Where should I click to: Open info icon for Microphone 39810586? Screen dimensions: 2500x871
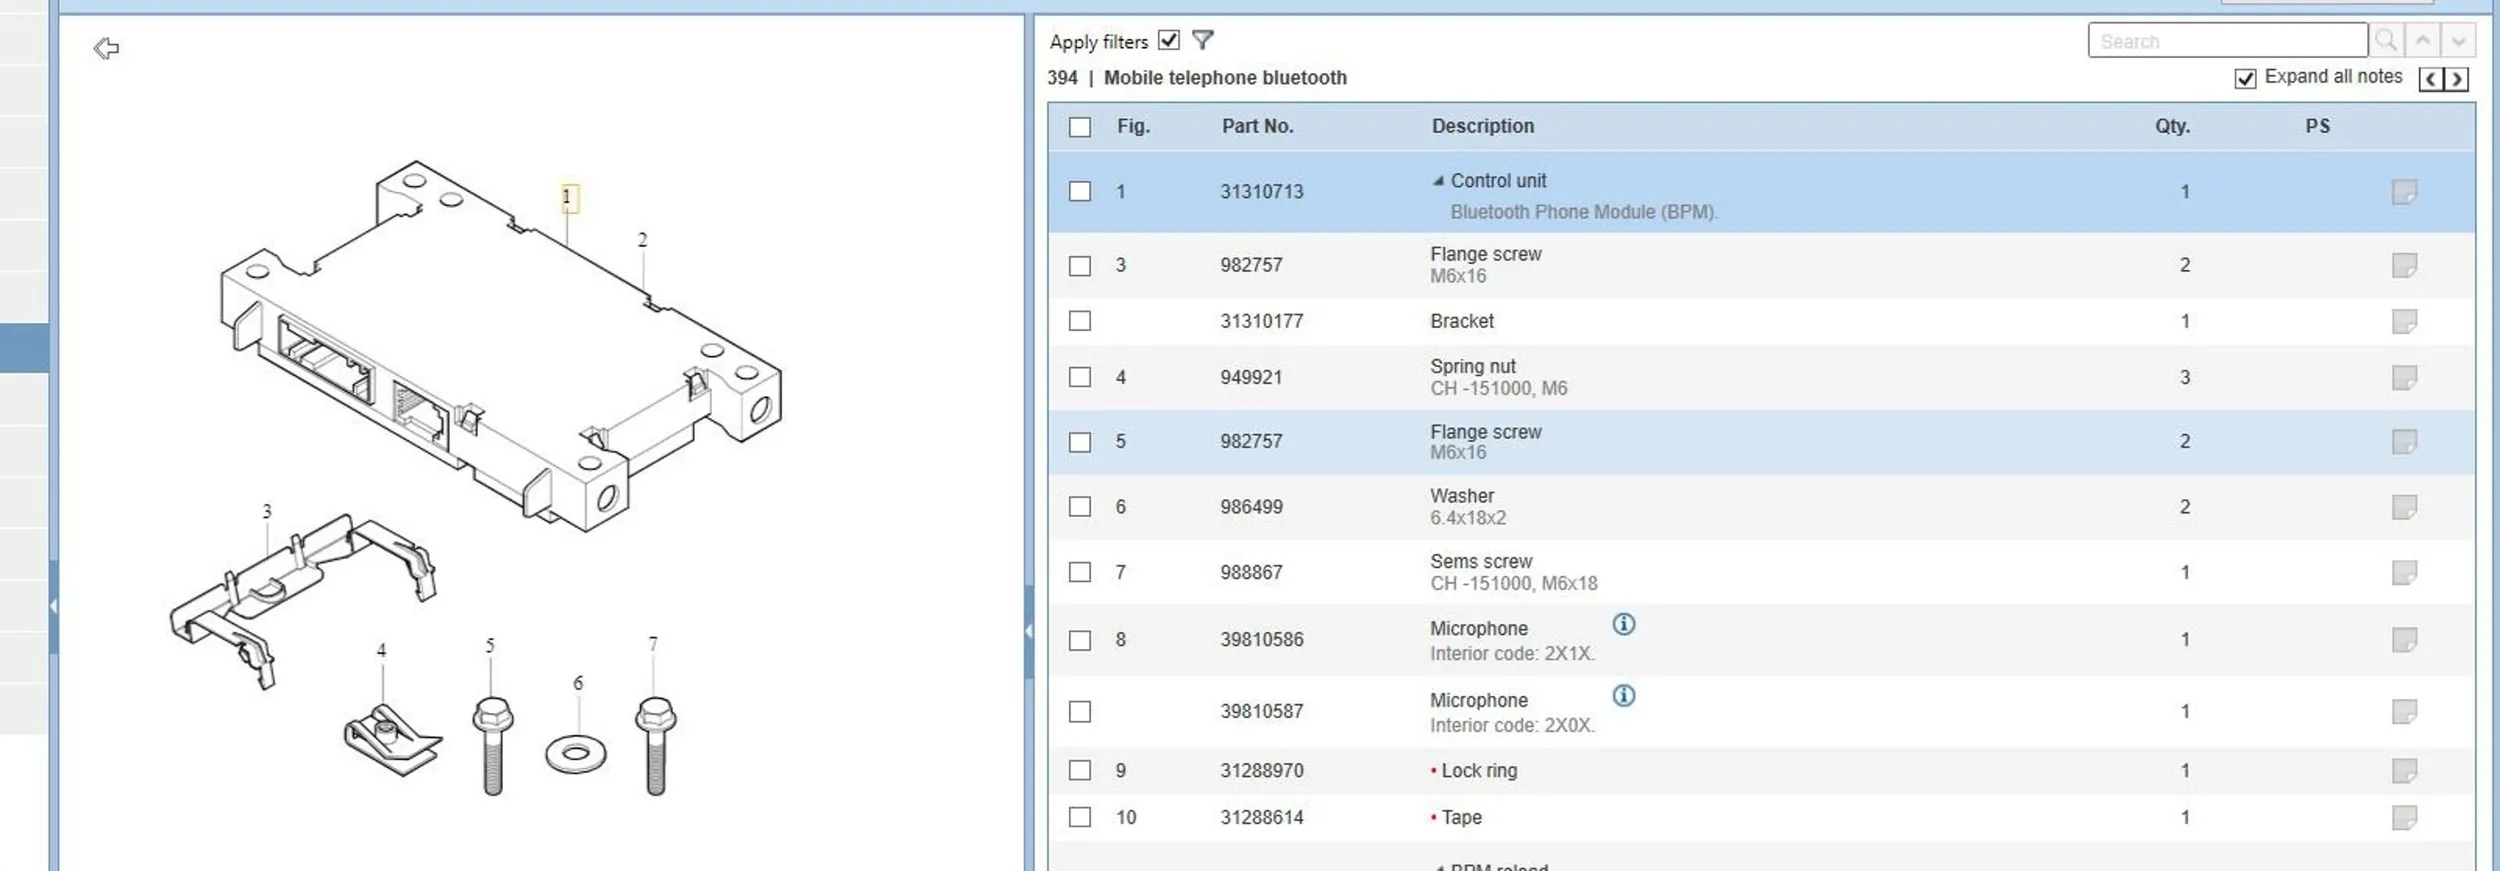pos(1623,625)
